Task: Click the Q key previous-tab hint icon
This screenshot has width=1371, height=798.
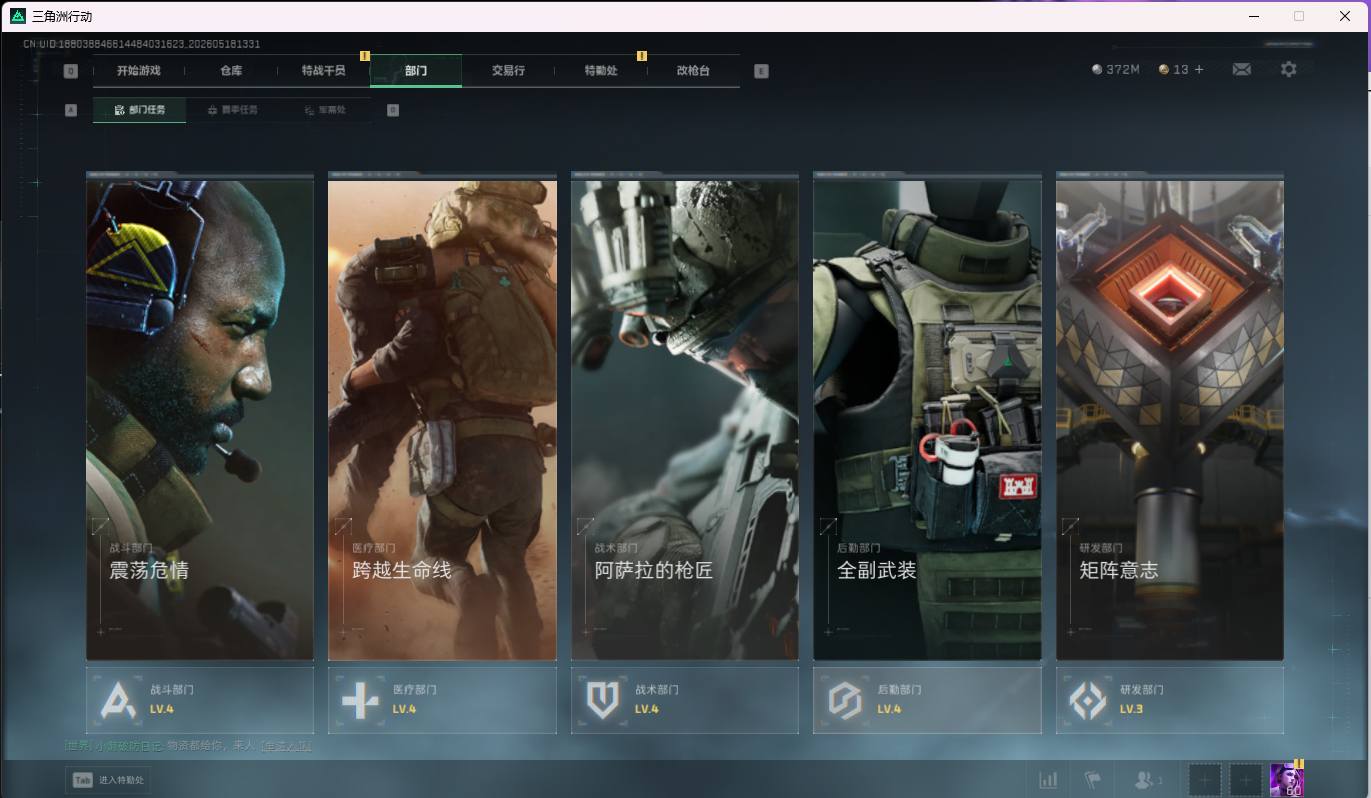Action: 70,71
